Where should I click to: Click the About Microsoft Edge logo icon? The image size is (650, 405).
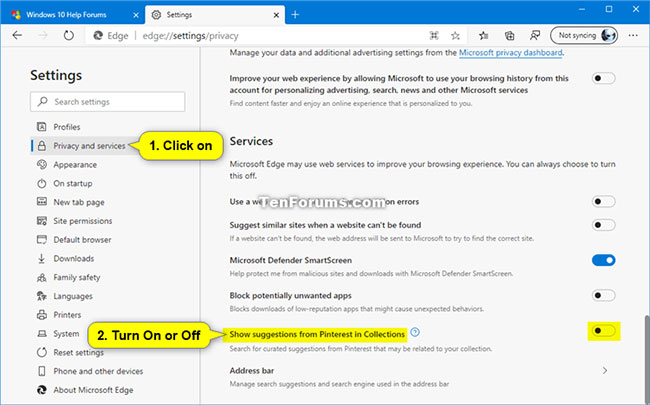click(41, 390)
